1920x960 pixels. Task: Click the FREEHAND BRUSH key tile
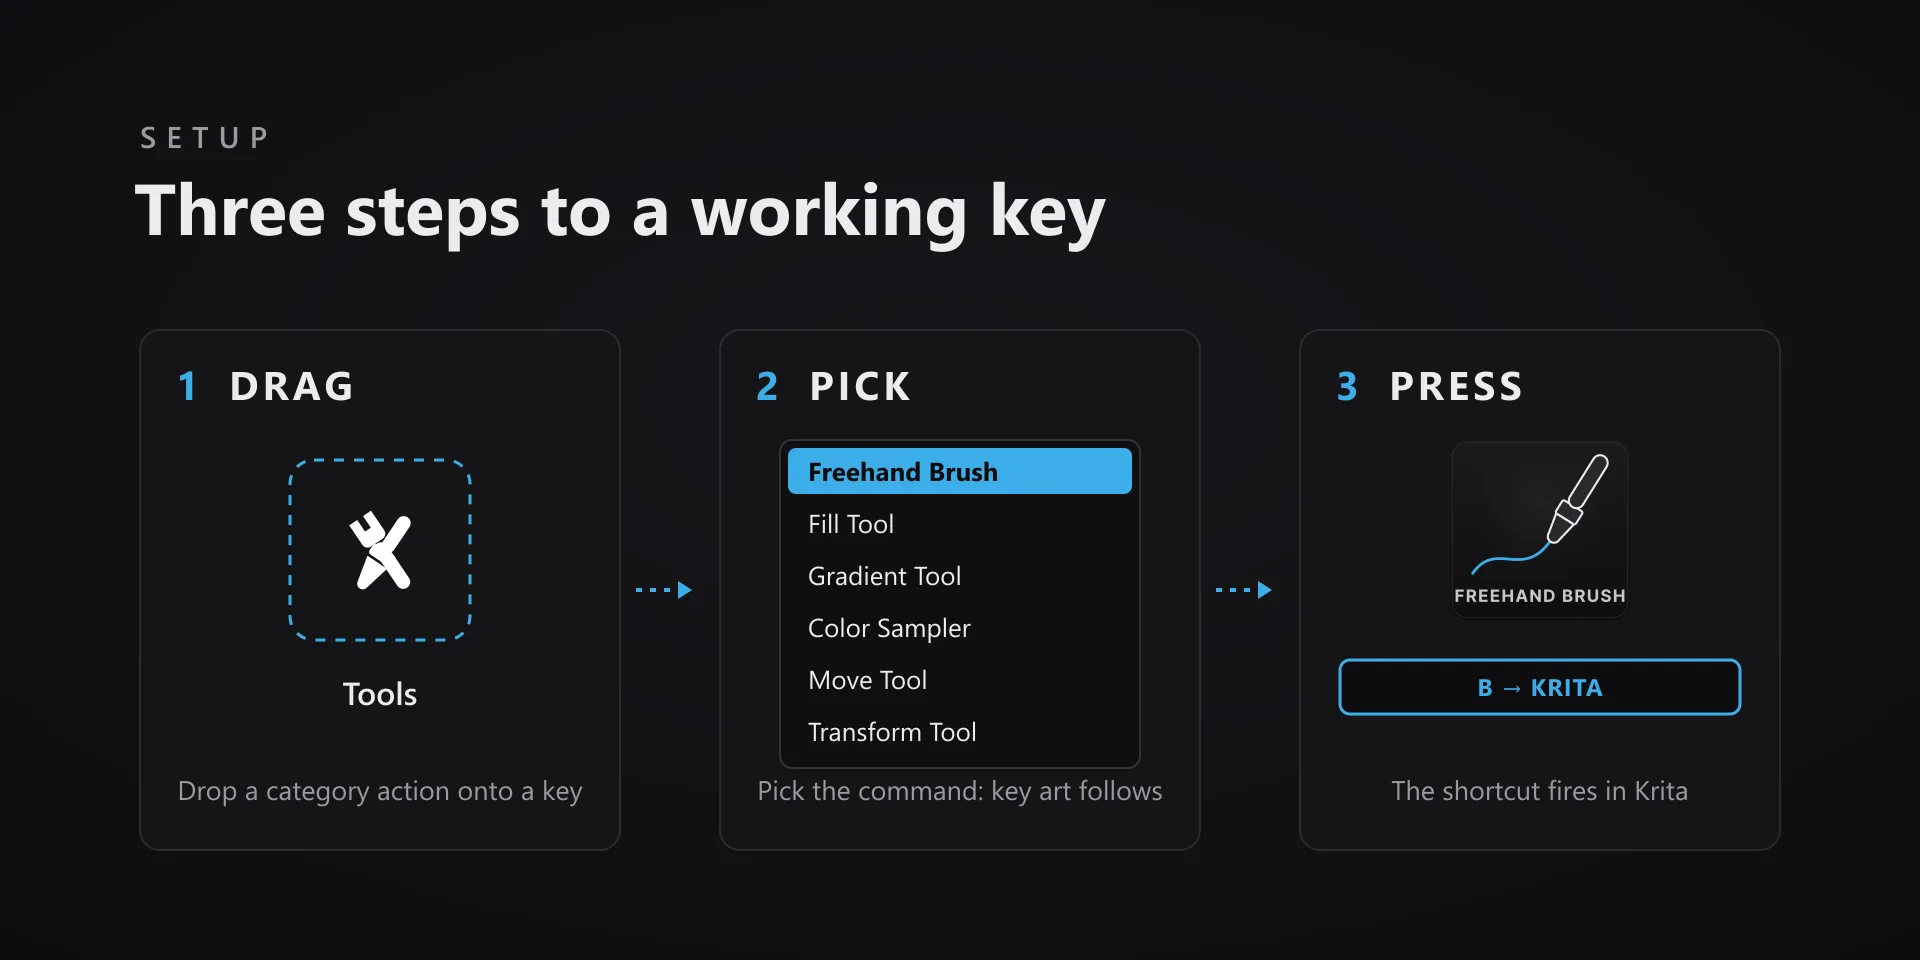pyautogui.click(x=1540, y=530)
